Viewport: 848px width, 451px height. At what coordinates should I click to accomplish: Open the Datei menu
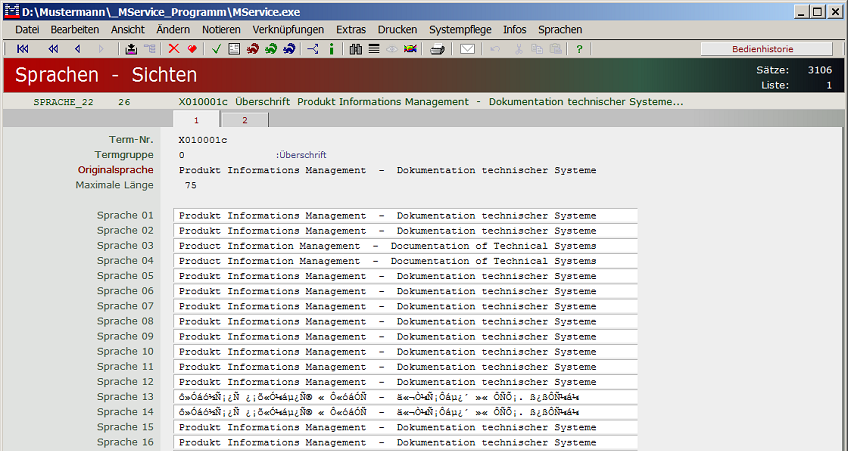[27, 30]
